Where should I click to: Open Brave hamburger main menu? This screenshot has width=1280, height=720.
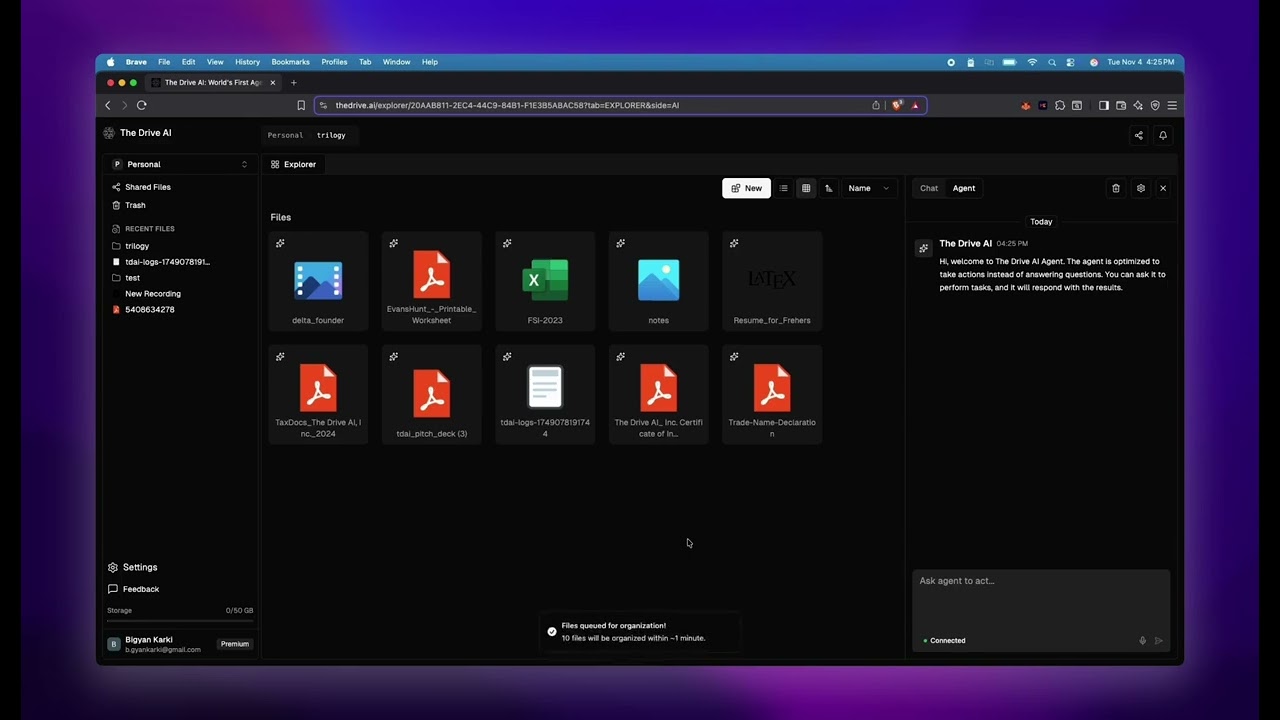tap(1172, 105)
